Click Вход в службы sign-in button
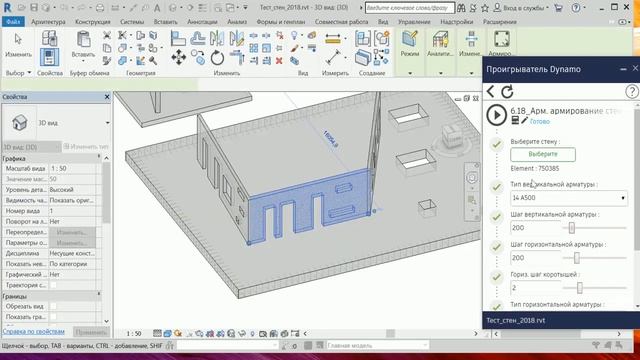Image resolution: width=640 pixels, height=360 pixels. (521, 7)
